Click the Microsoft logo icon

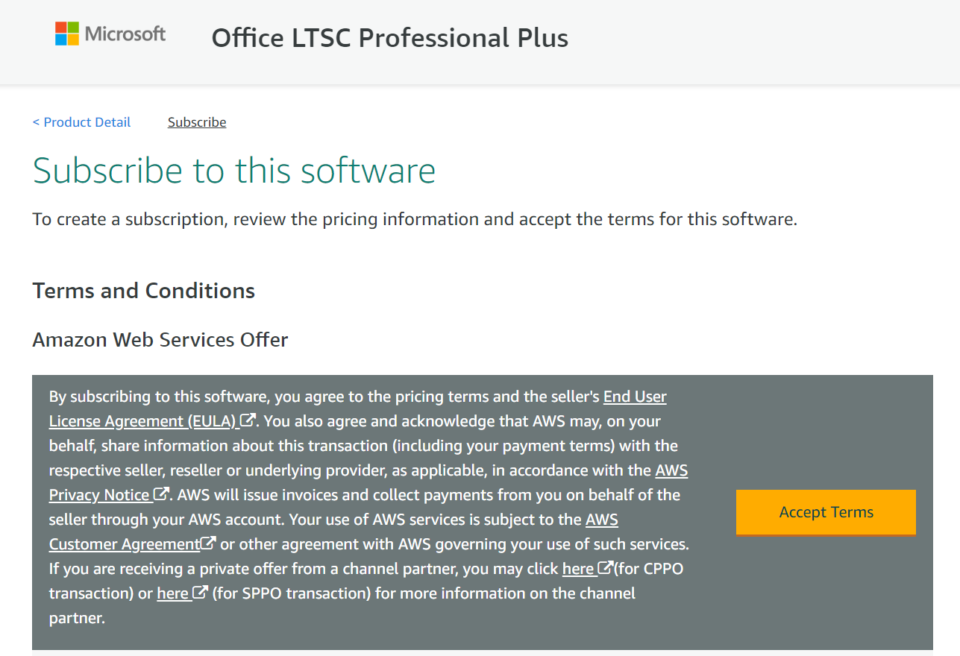66,33
